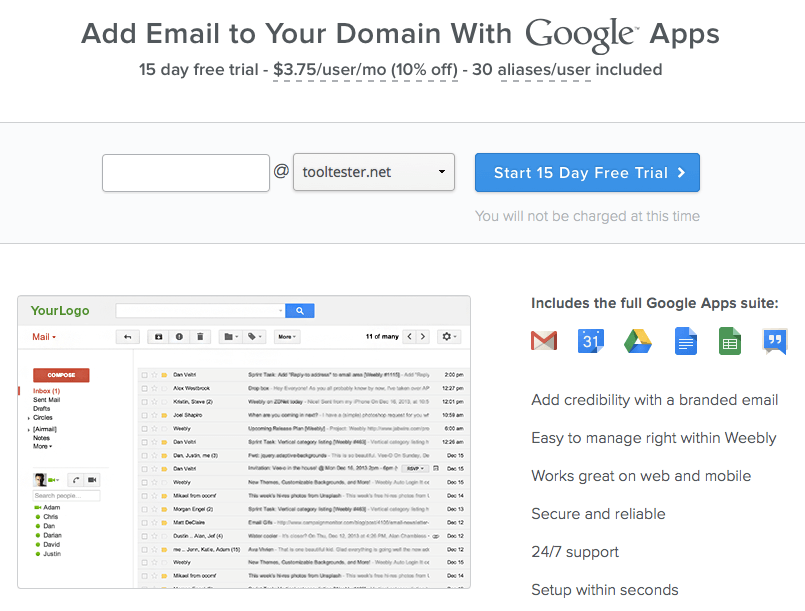
Task: Toggle importance marker on Joel Shapiro email
Action: [164, 415]
